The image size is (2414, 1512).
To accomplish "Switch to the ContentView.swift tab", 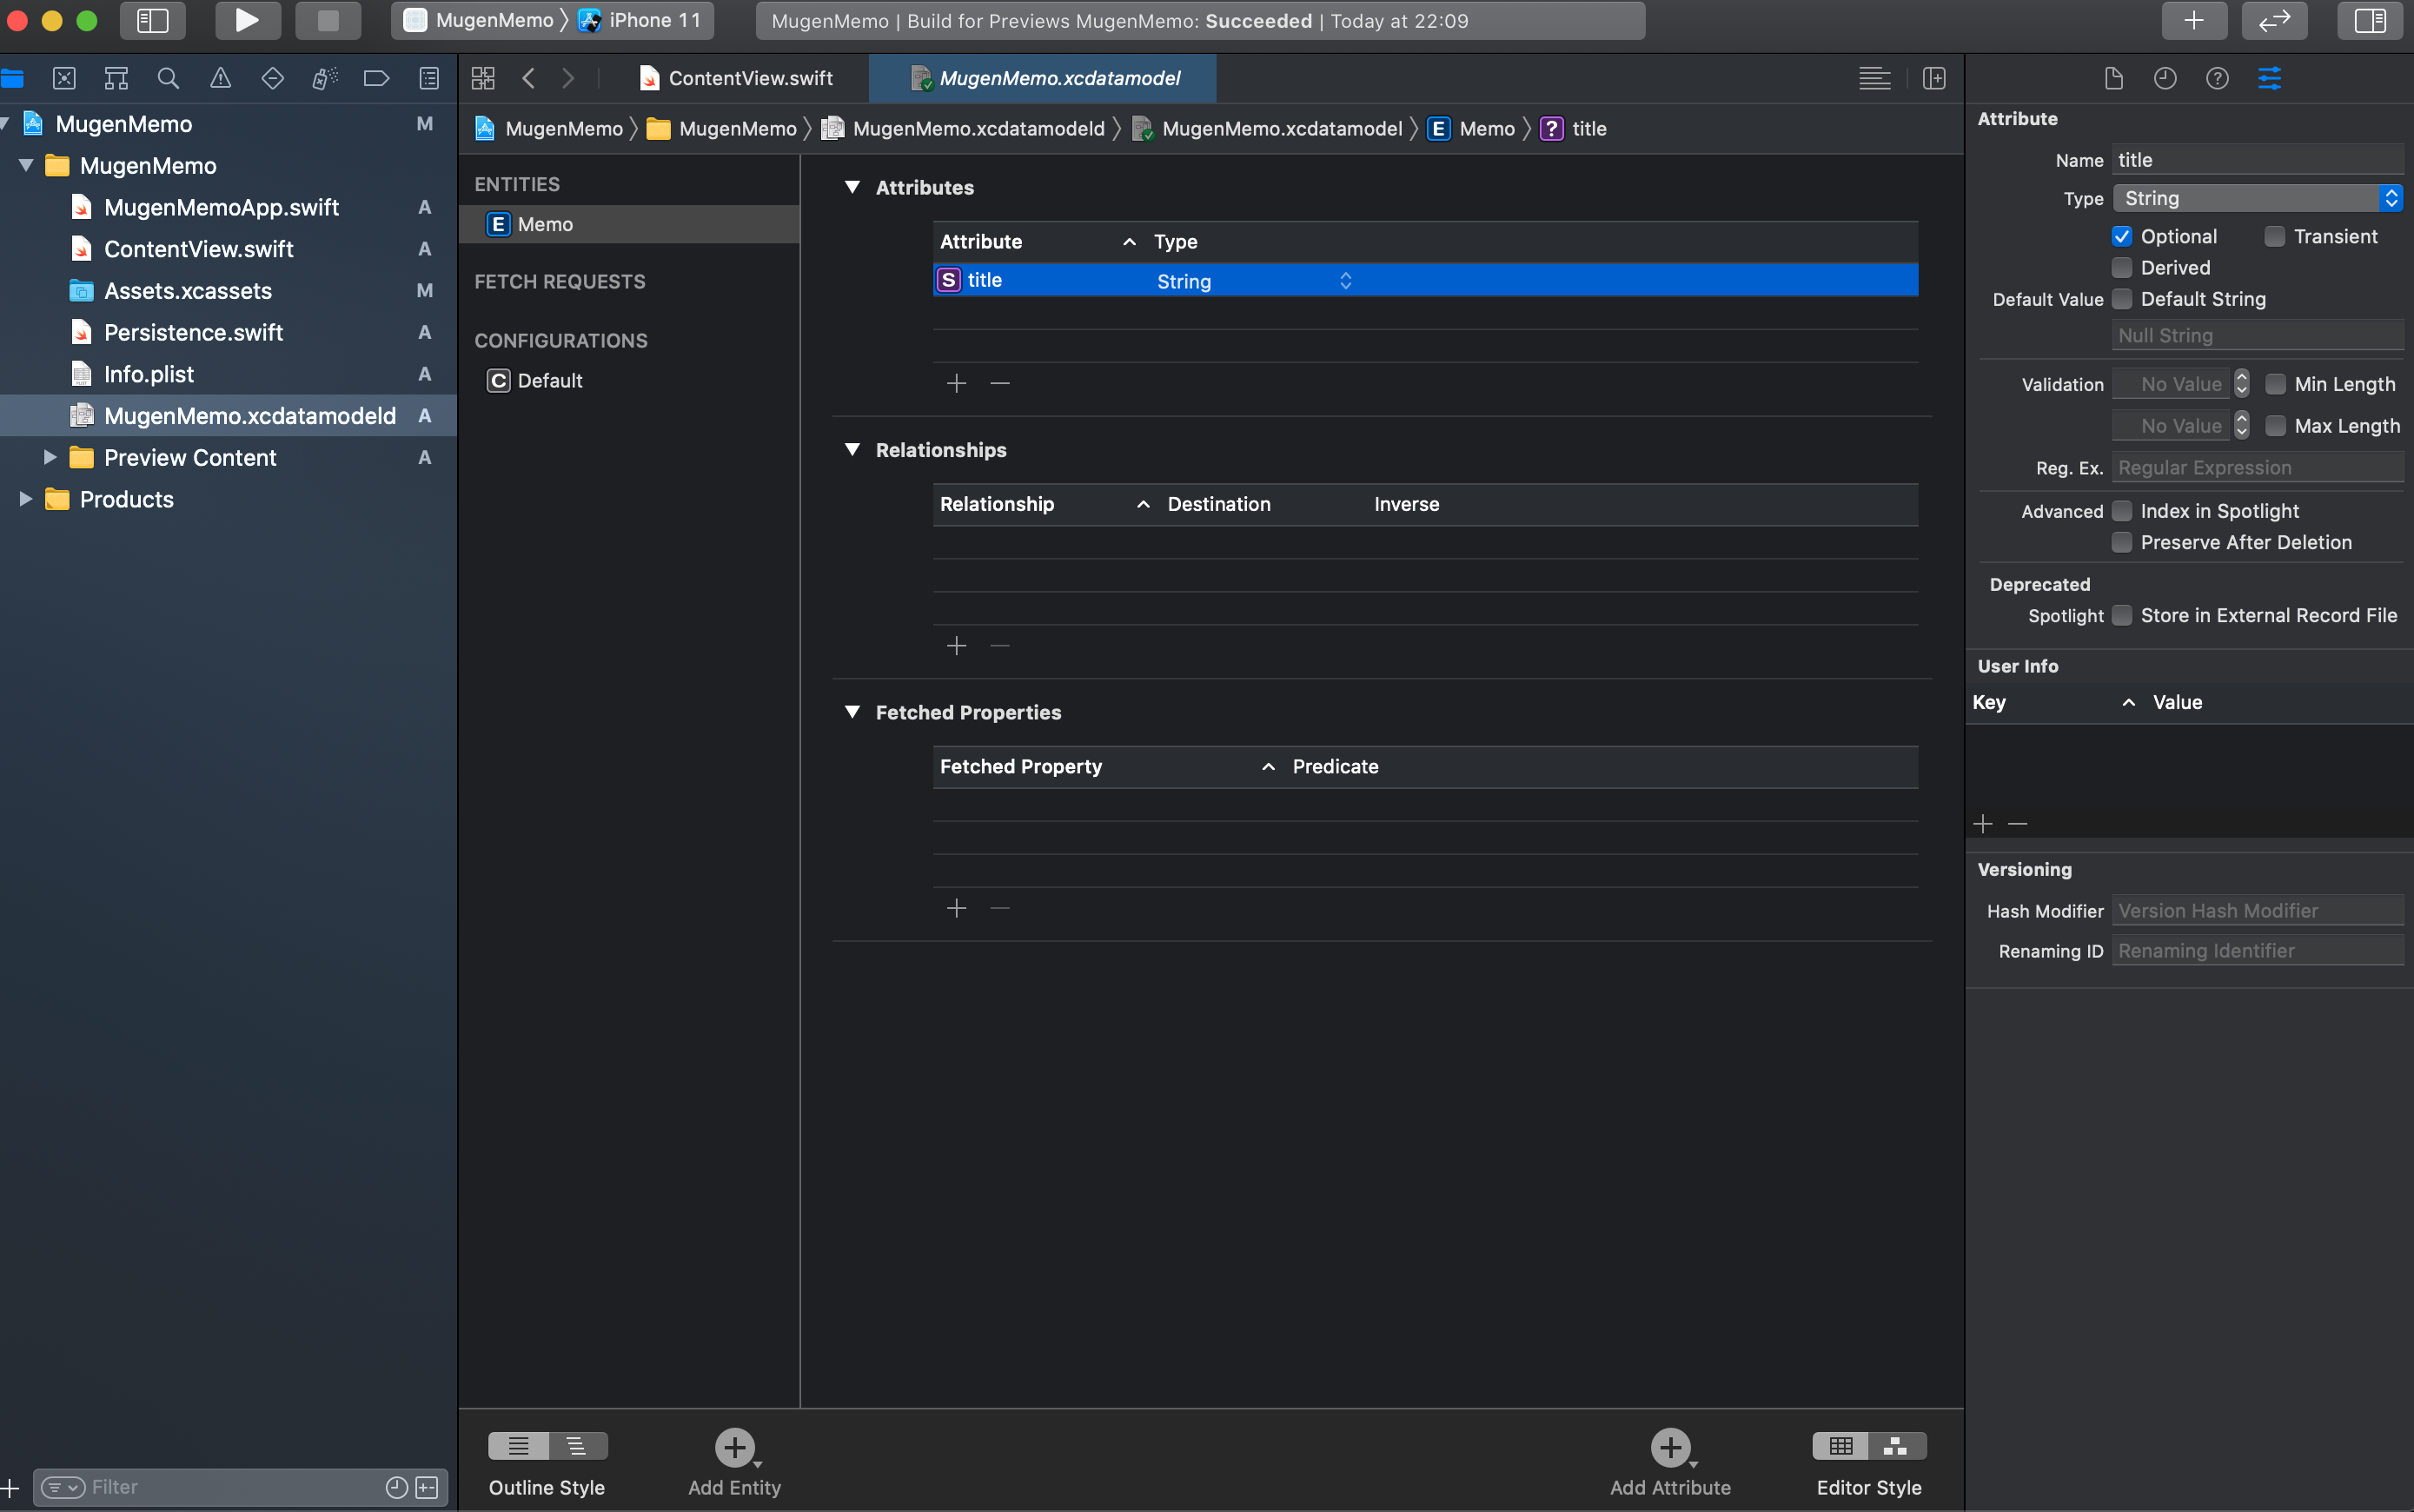I will [749, 78].
